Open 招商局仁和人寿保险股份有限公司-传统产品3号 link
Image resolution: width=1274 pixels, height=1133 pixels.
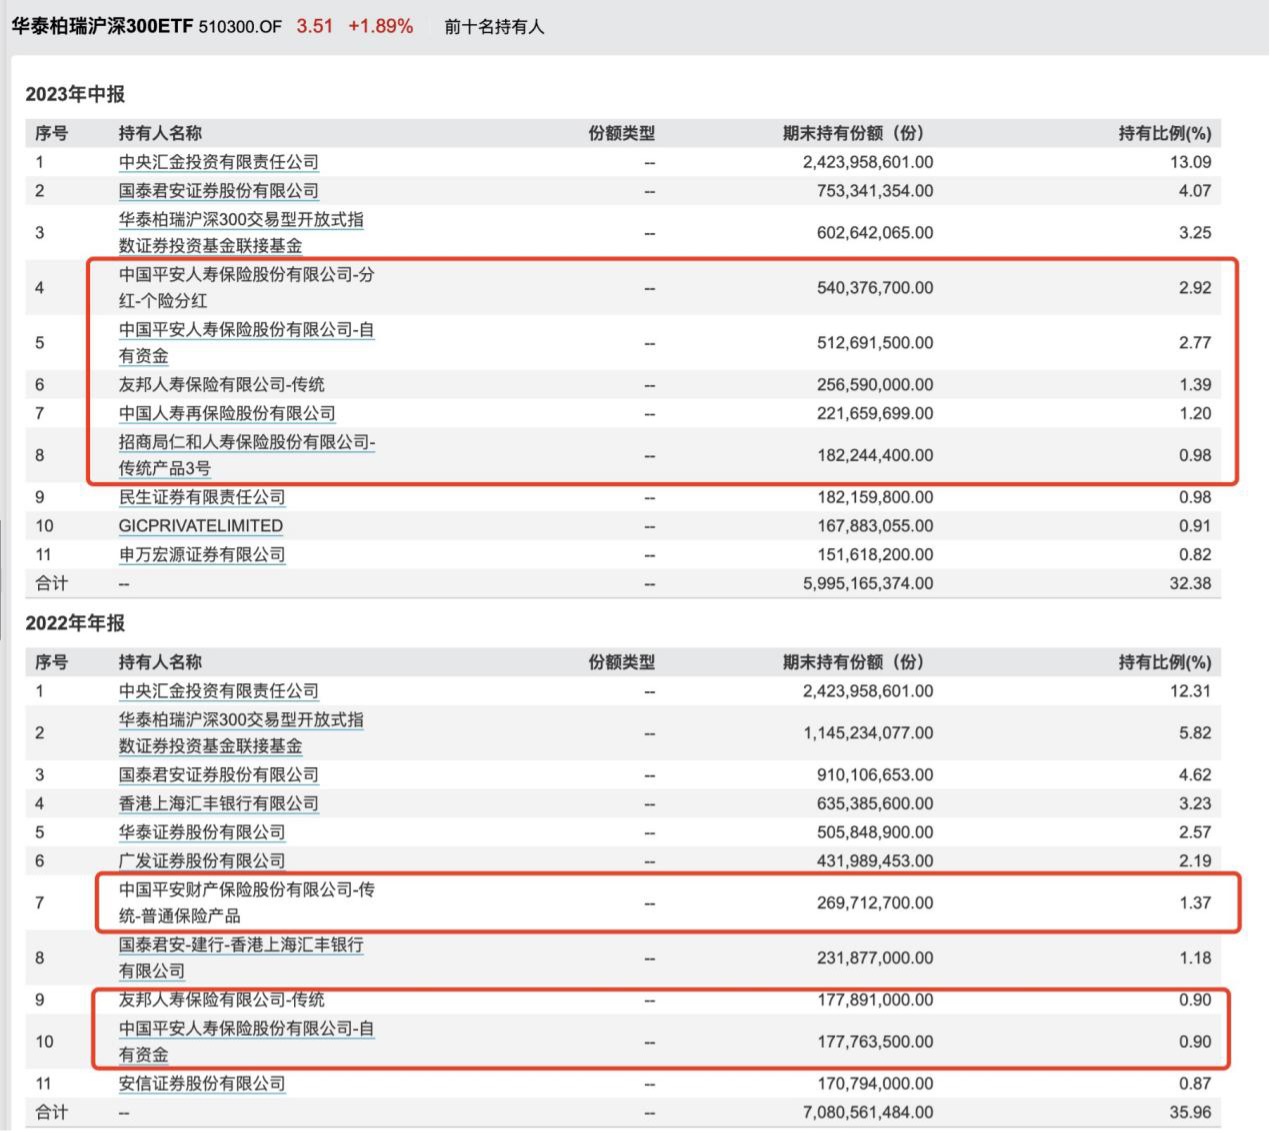pos(247,456)
